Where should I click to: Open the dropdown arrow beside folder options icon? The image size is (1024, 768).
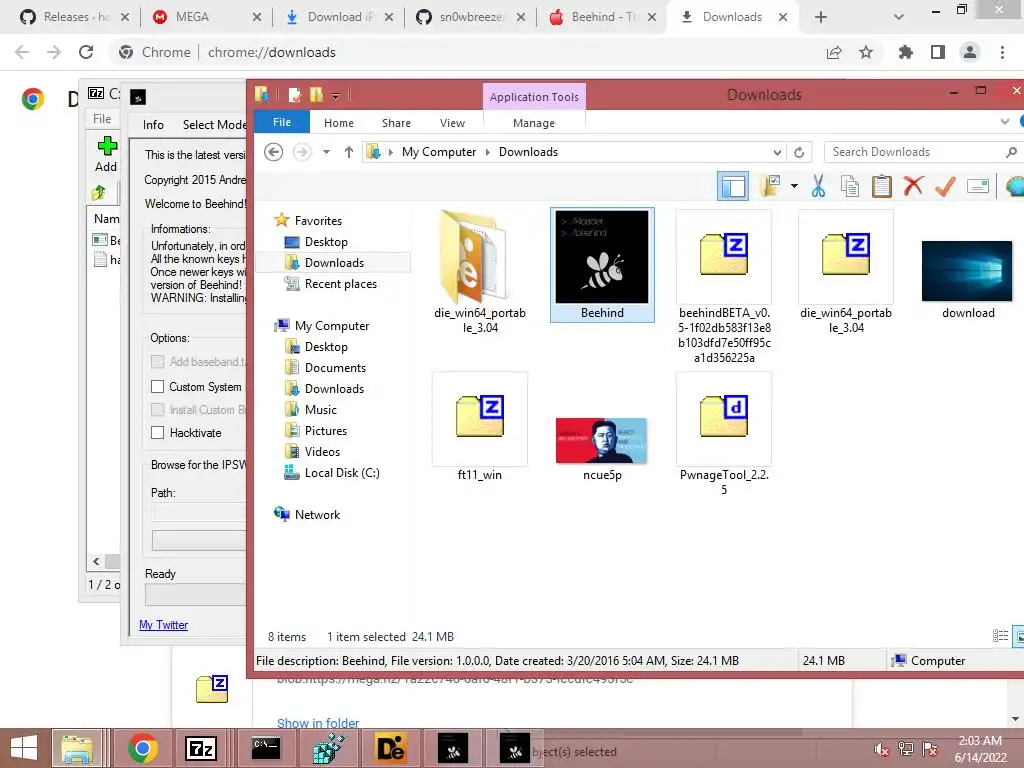[x=794, y=186]
